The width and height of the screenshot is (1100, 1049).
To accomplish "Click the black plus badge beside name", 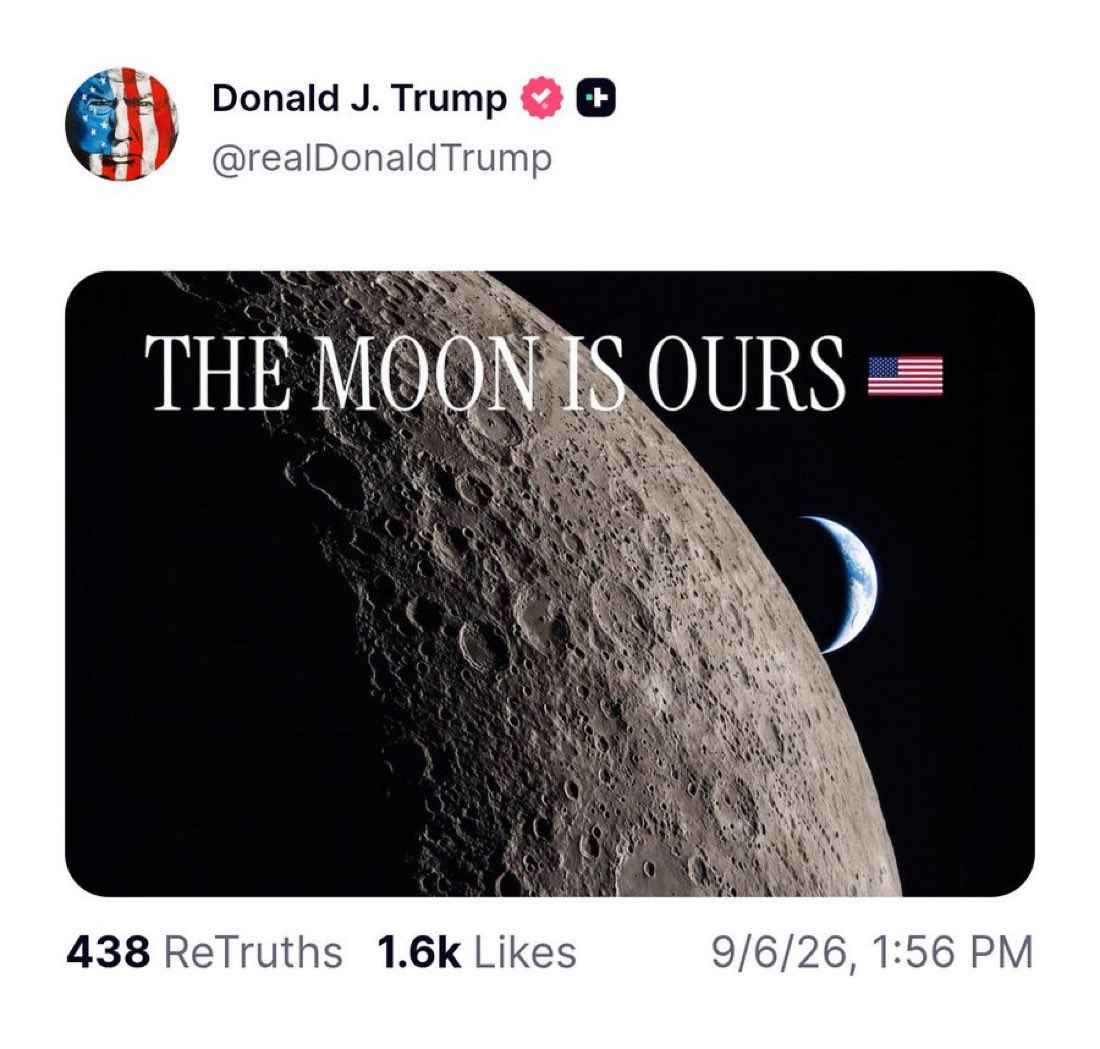I will (x=596, y=99).
